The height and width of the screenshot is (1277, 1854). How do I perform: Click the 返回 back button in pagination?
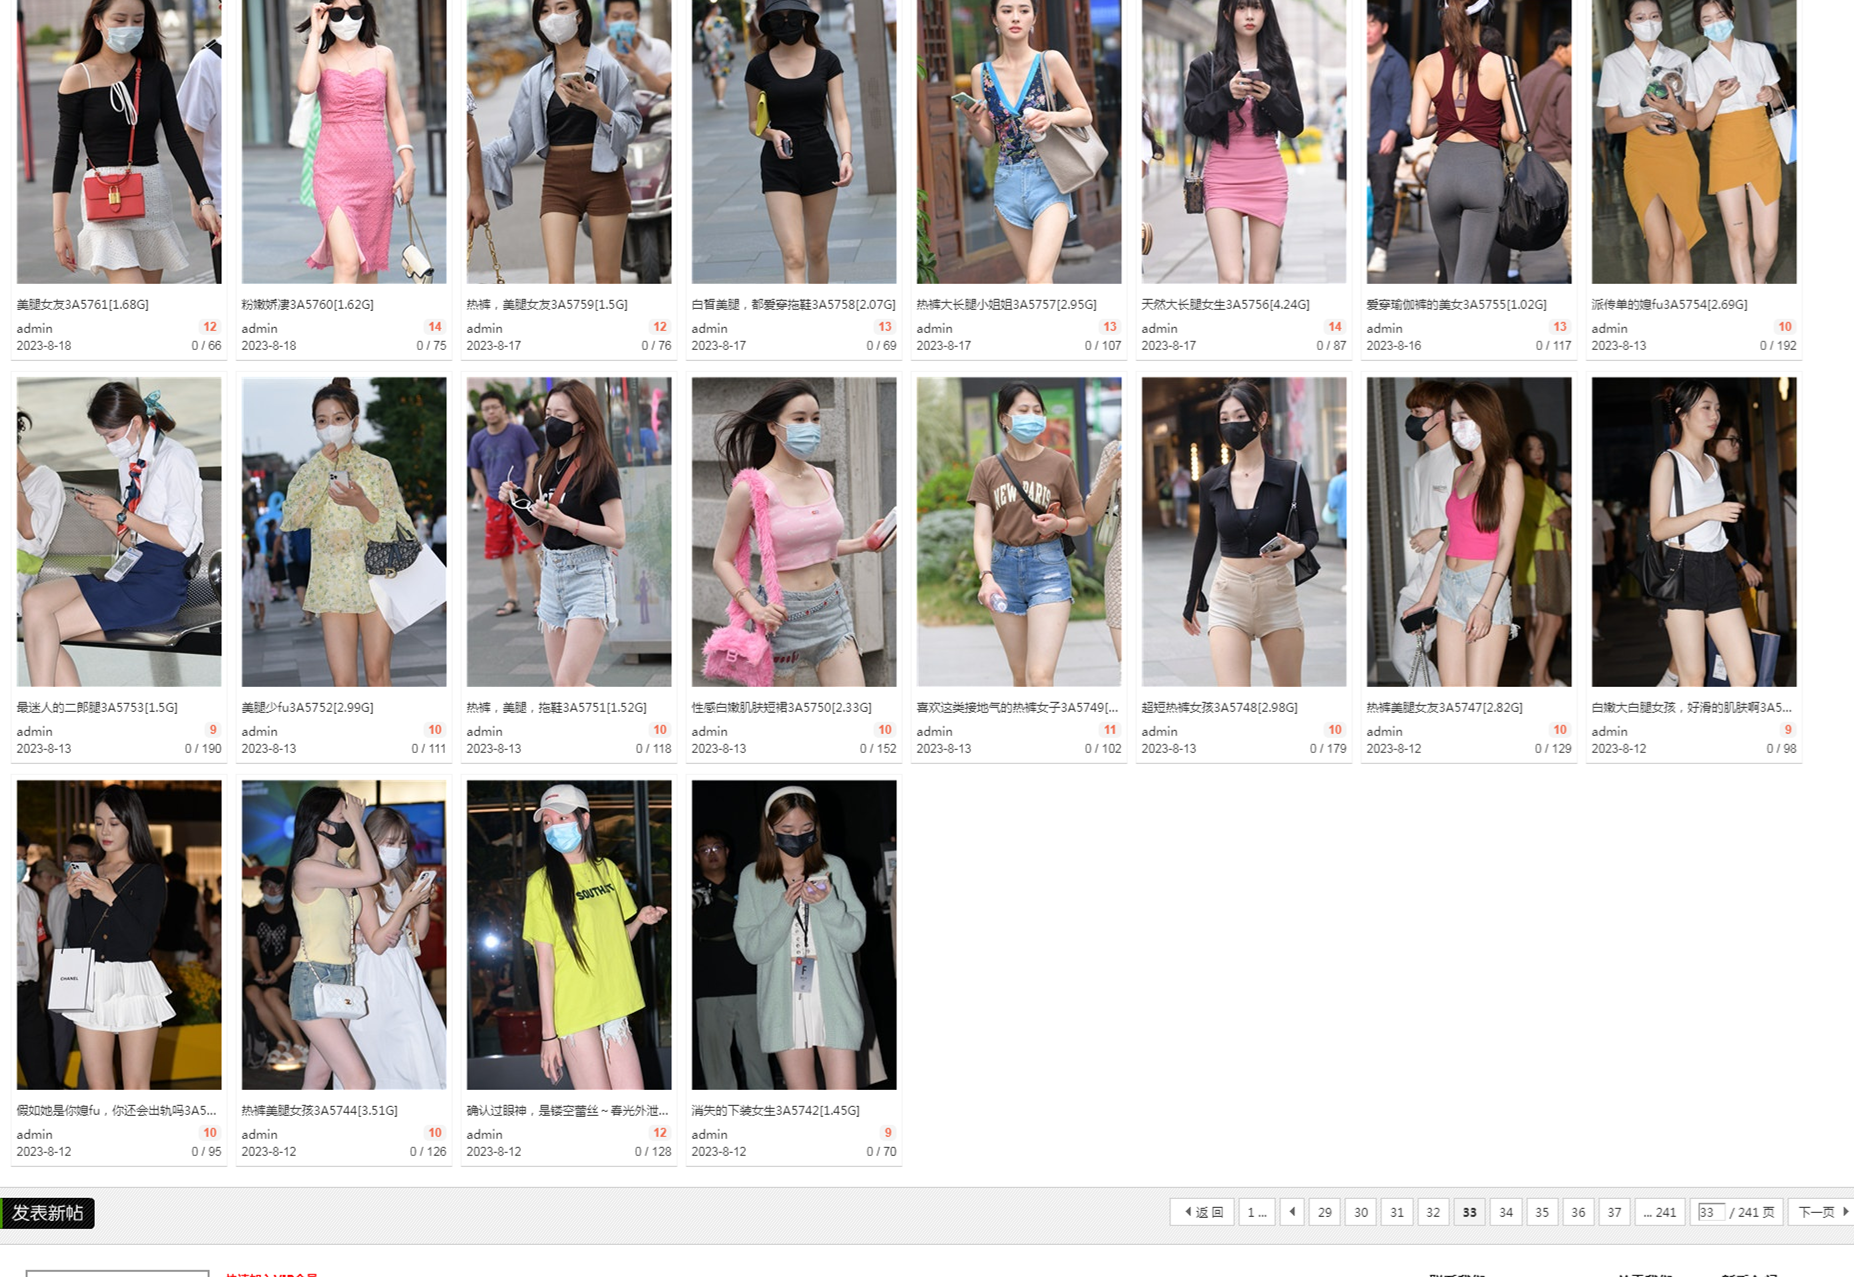pos(1202,1212)
